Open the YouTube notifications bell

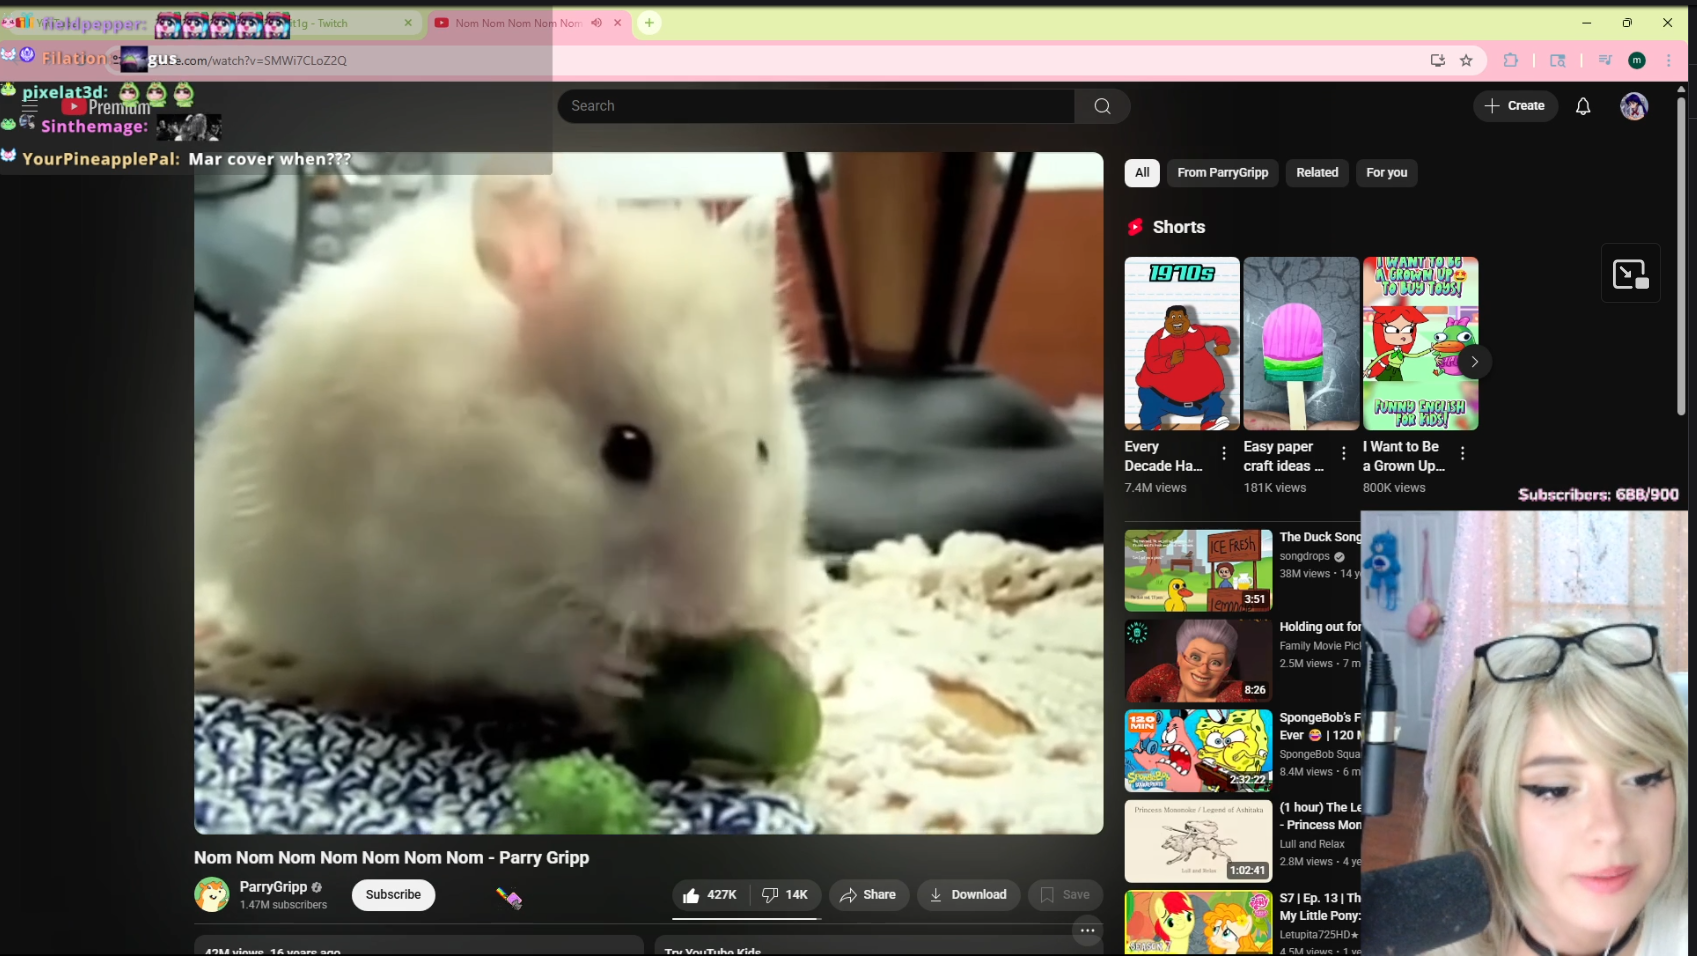click(1583, 106)
